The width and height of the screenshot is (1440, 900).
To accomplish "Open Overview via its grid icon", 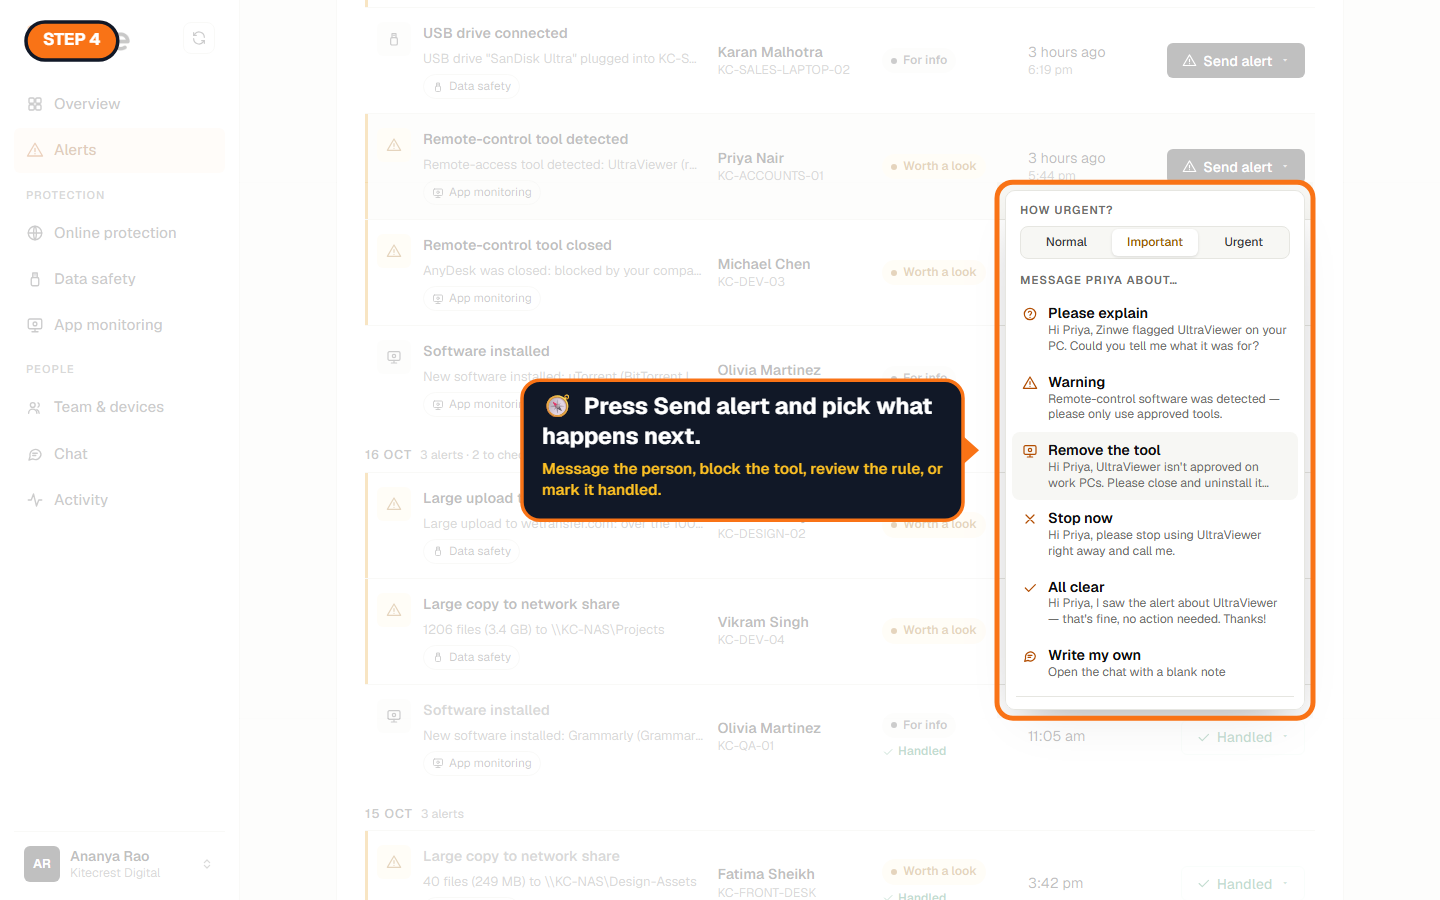I will click(35, 104).
